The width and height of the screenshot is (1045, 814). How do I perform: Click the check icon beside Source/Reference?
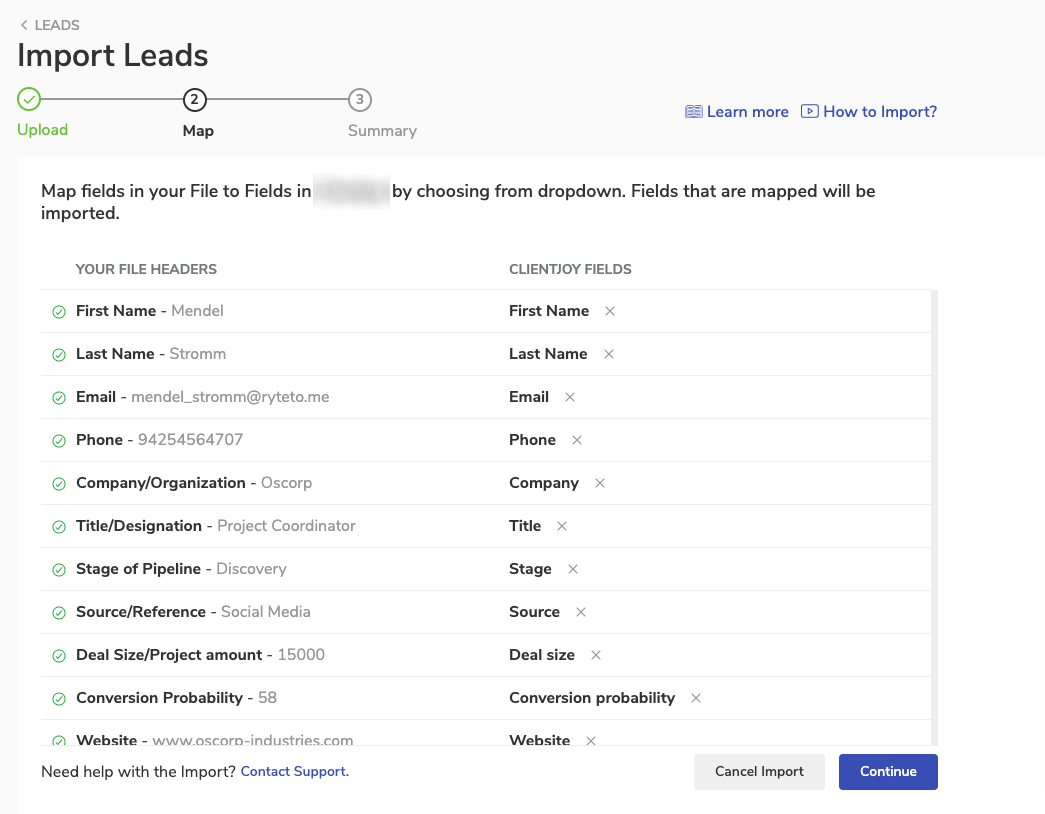(x=59, y=613)
